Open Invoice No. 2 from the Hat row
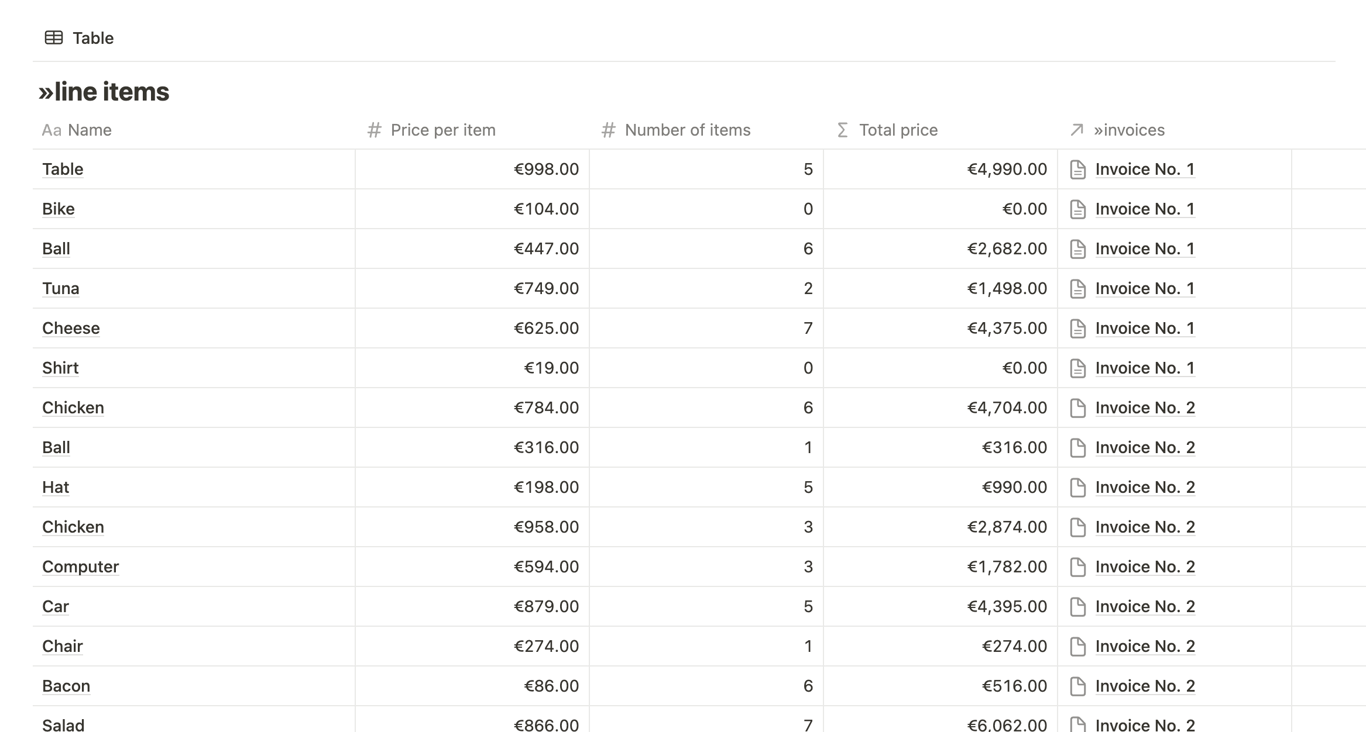Screen dimensions: 1366x732 click(x=1145, y=487)
